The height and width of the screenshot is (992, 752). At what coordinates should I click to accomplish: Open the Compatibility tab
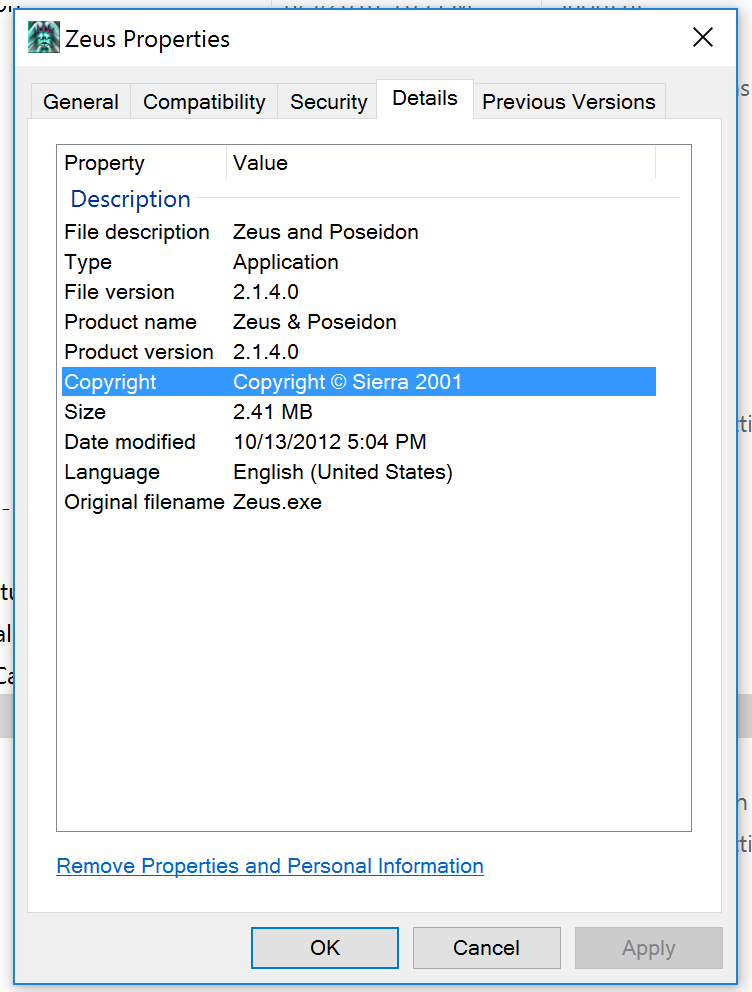[204, 101]
